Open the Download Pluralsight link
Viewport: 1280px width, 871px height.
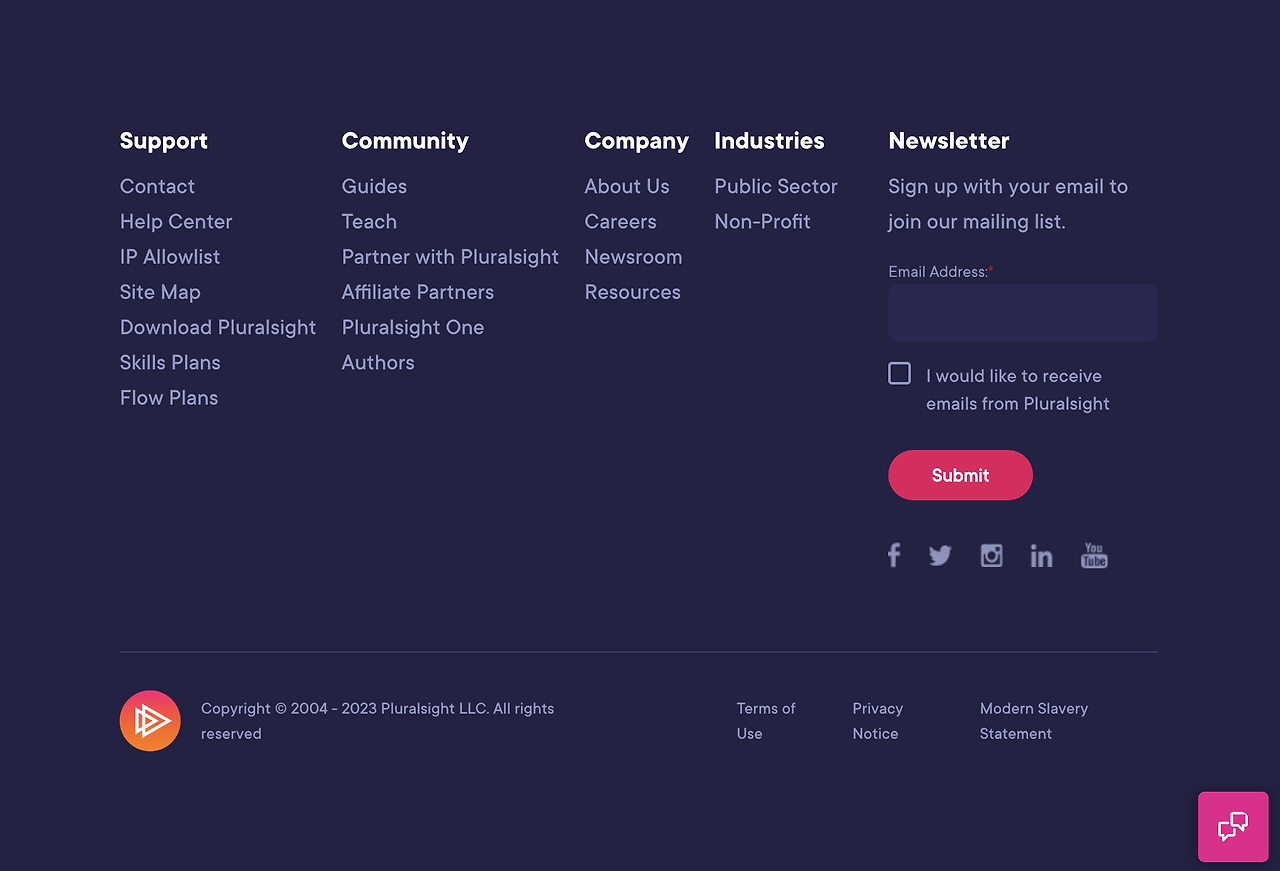(218, 327)
